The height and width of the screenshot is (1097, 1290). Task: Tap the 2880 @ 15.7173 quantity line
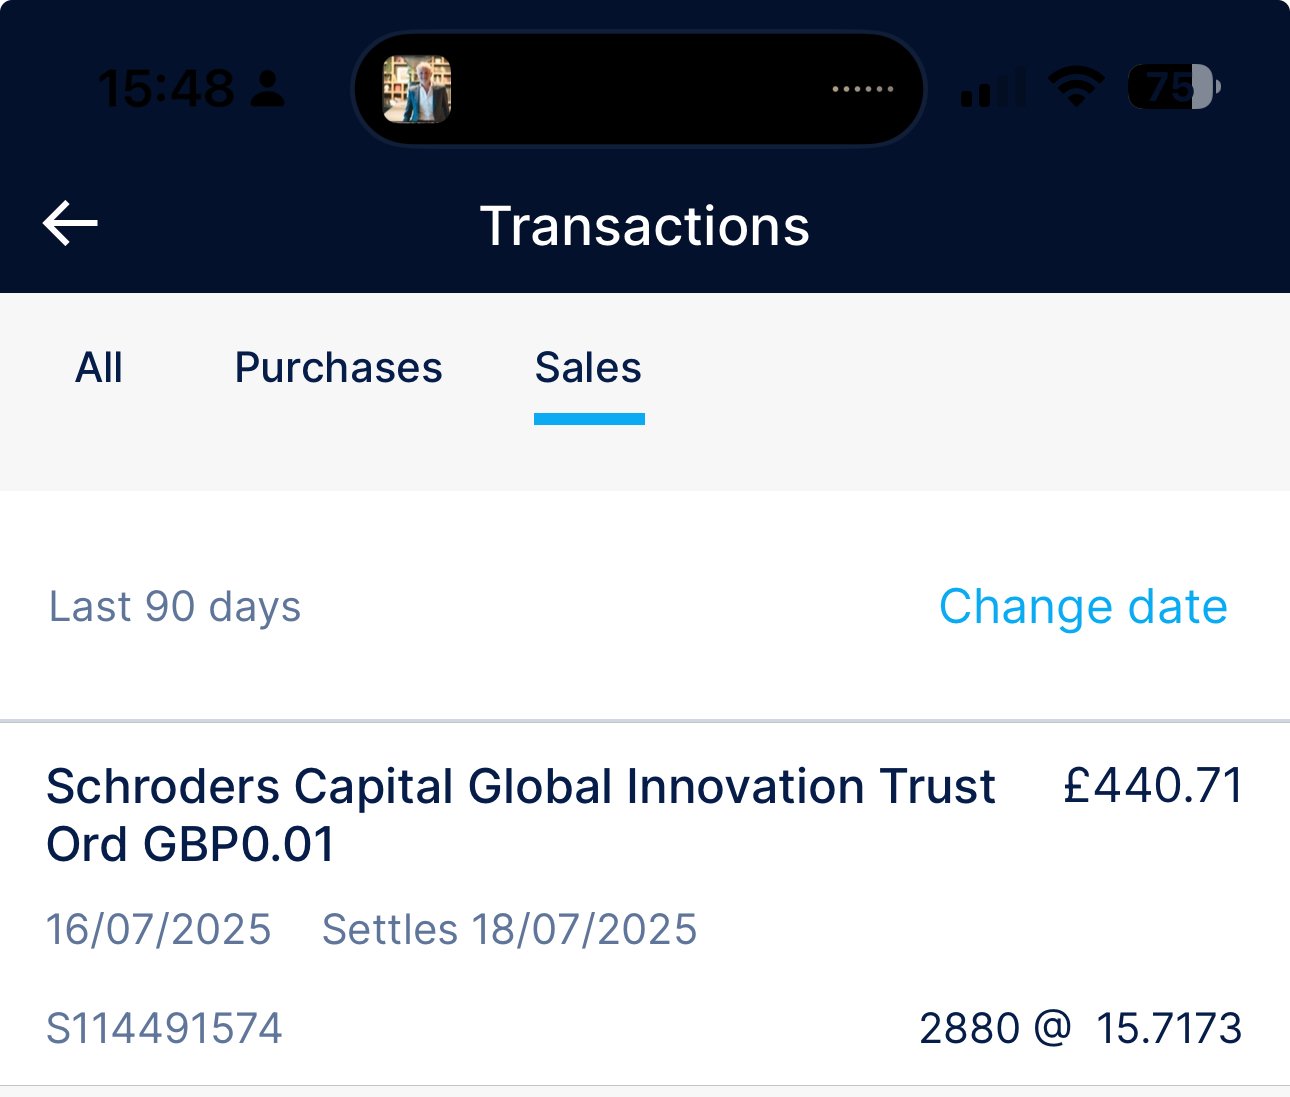click(x=1080, y=1029)
